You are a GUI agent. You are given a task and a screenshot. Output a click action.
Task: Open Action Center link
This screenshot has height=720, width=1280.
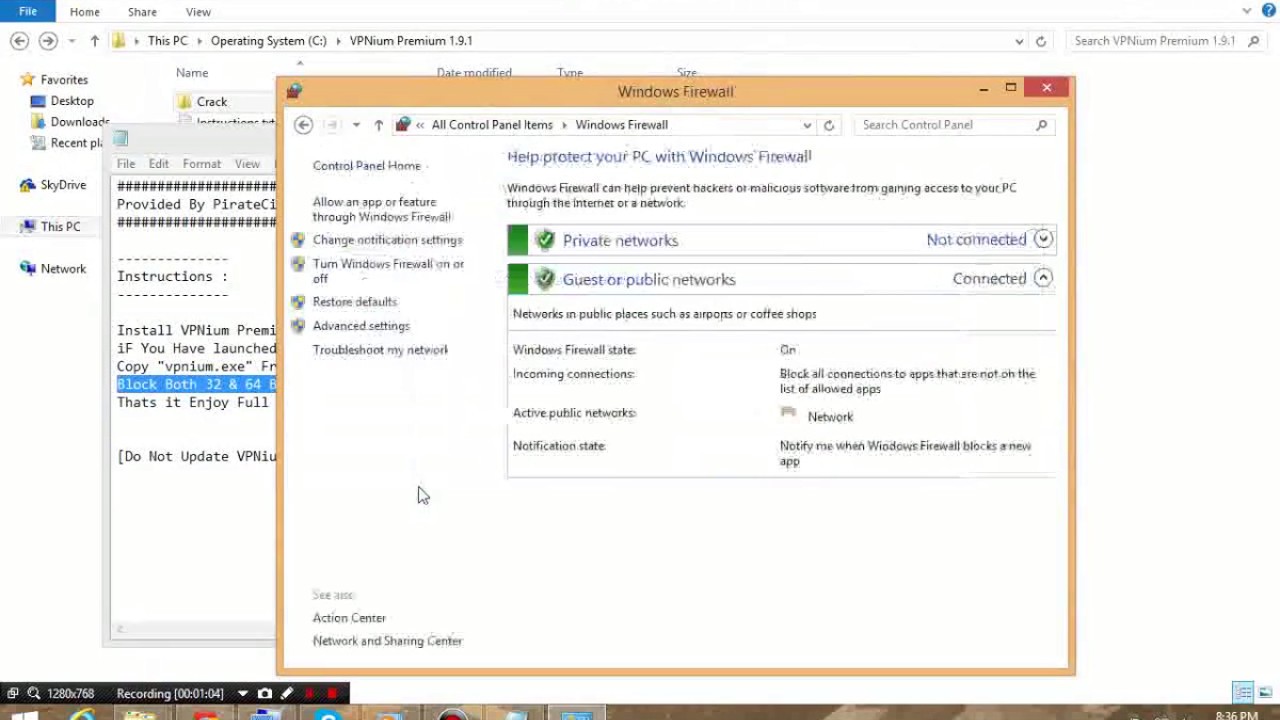[x=349, y=618]
